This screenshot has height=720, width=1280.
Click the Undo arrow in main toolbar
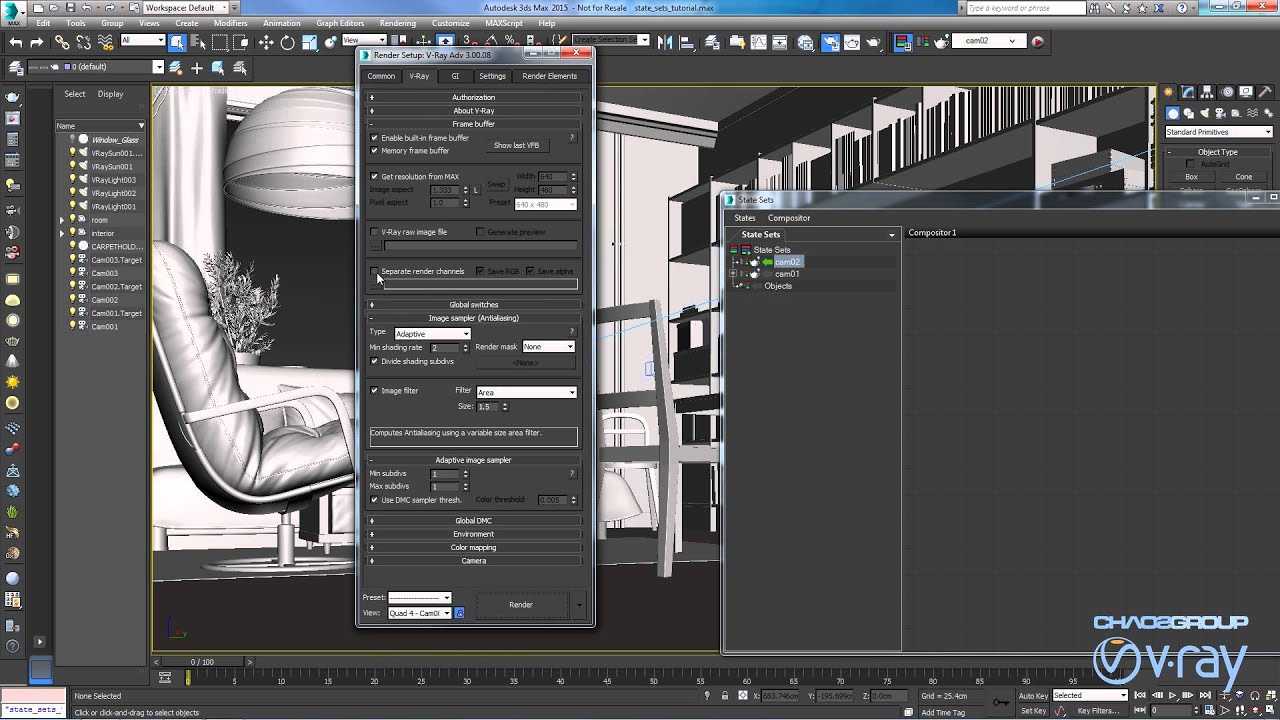pyautogui.click(x=15, y=42)
